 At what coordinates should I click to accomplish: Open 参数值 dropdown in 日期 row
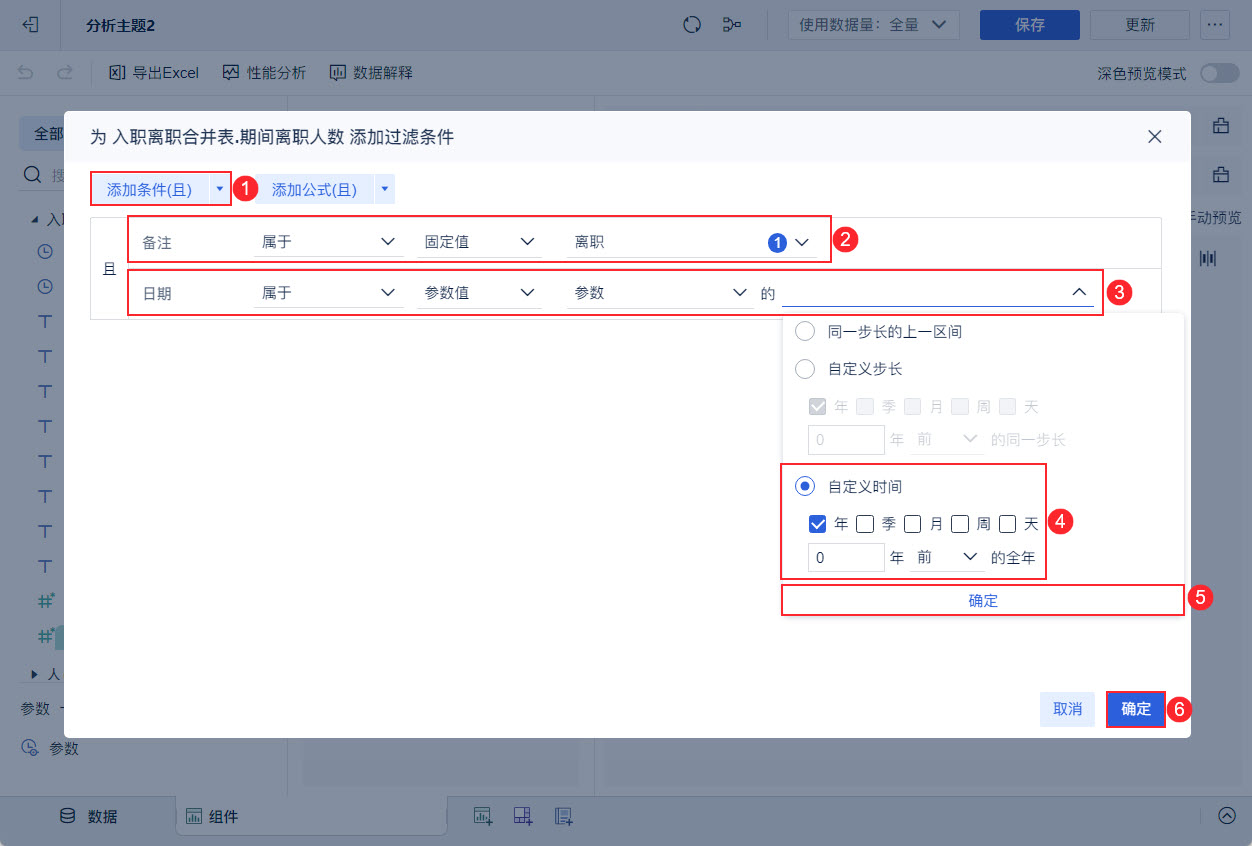click(479, 293)
